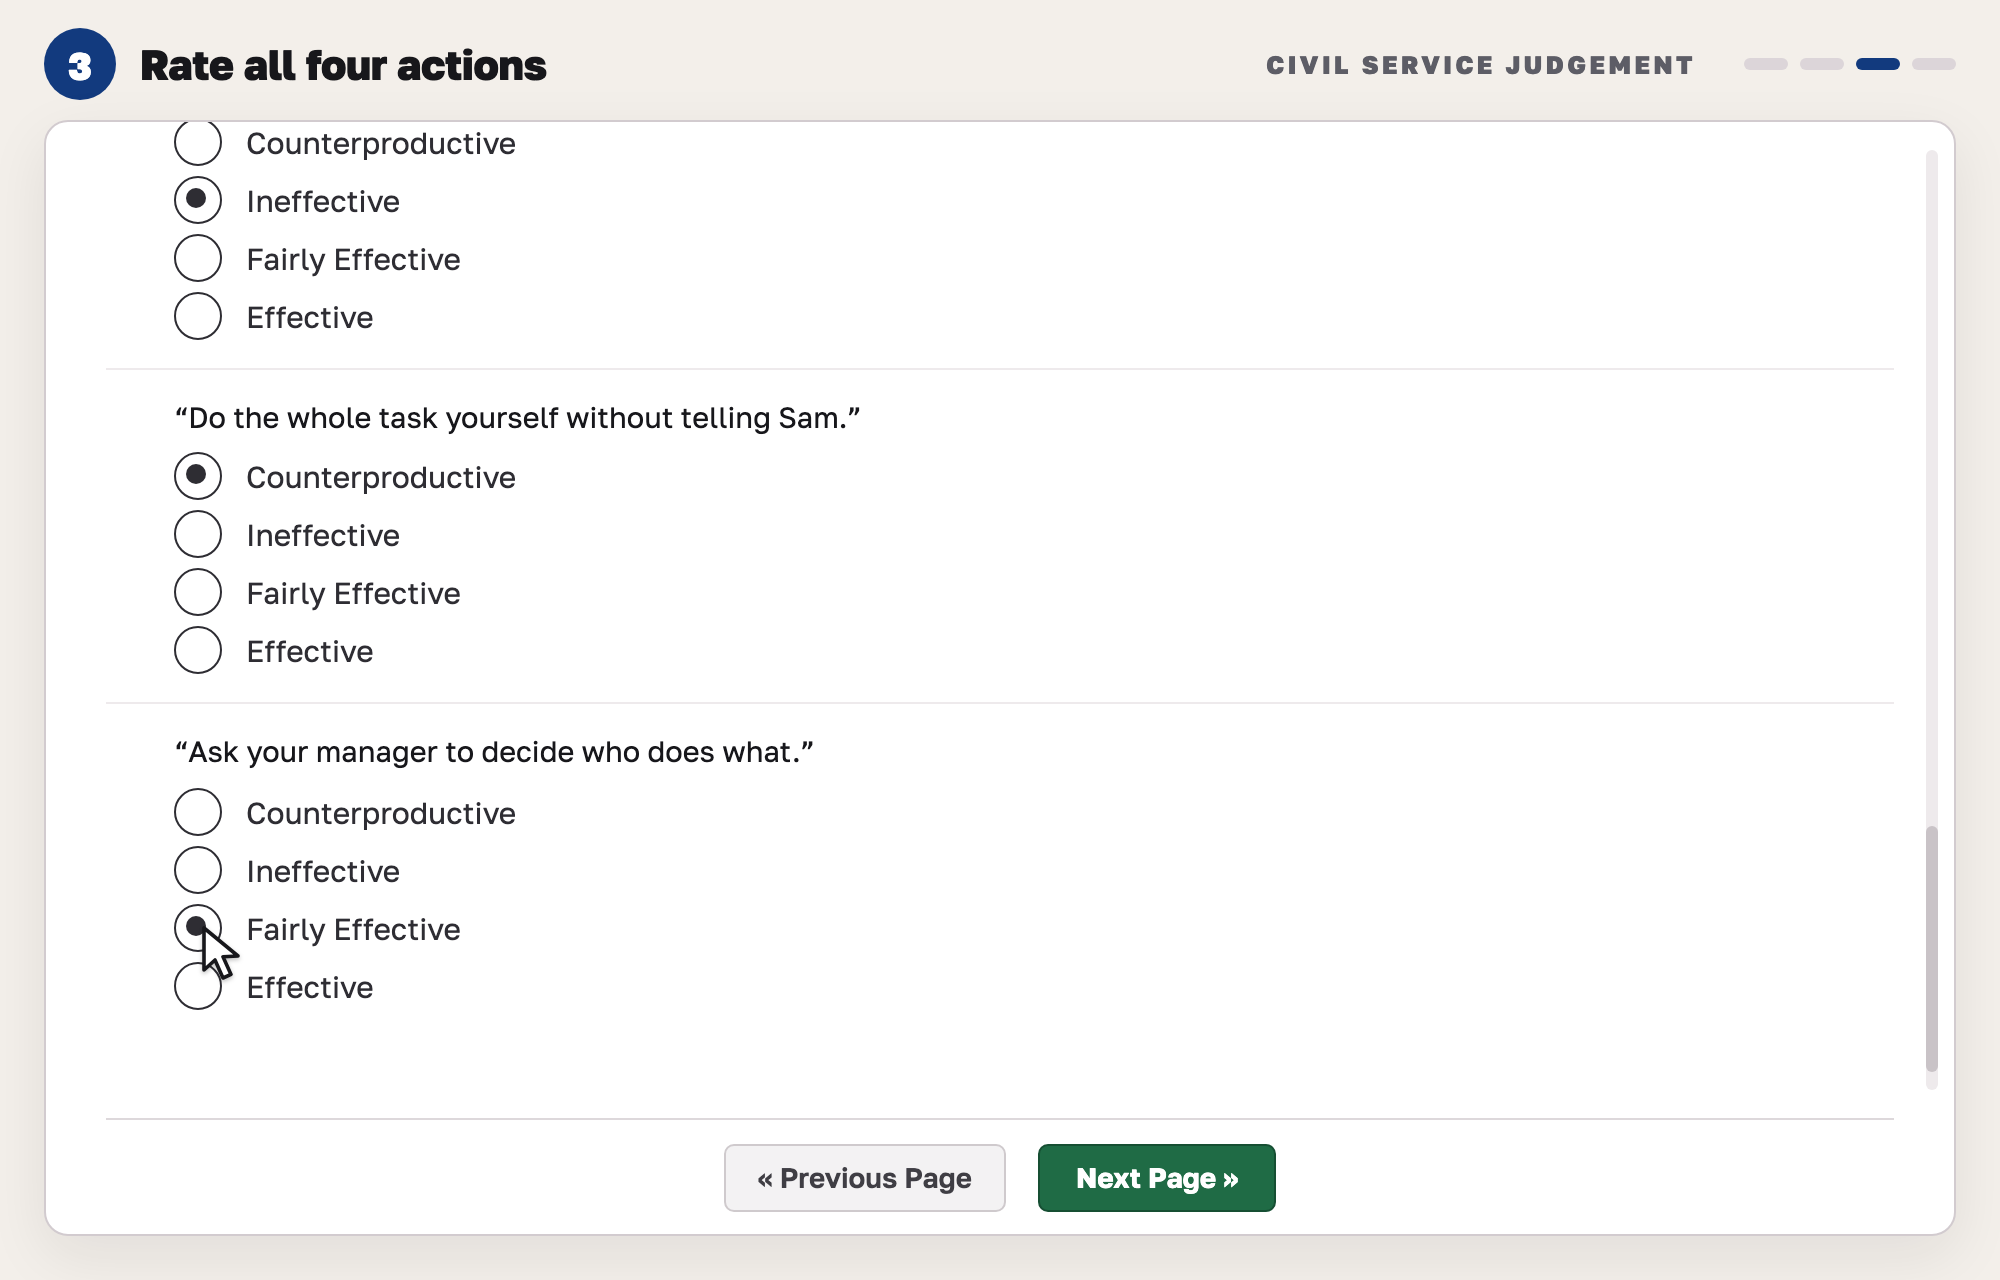Click the step 3 number badge
The height and width of the screenshot is (1280, 2000).
tap(80, 65)
